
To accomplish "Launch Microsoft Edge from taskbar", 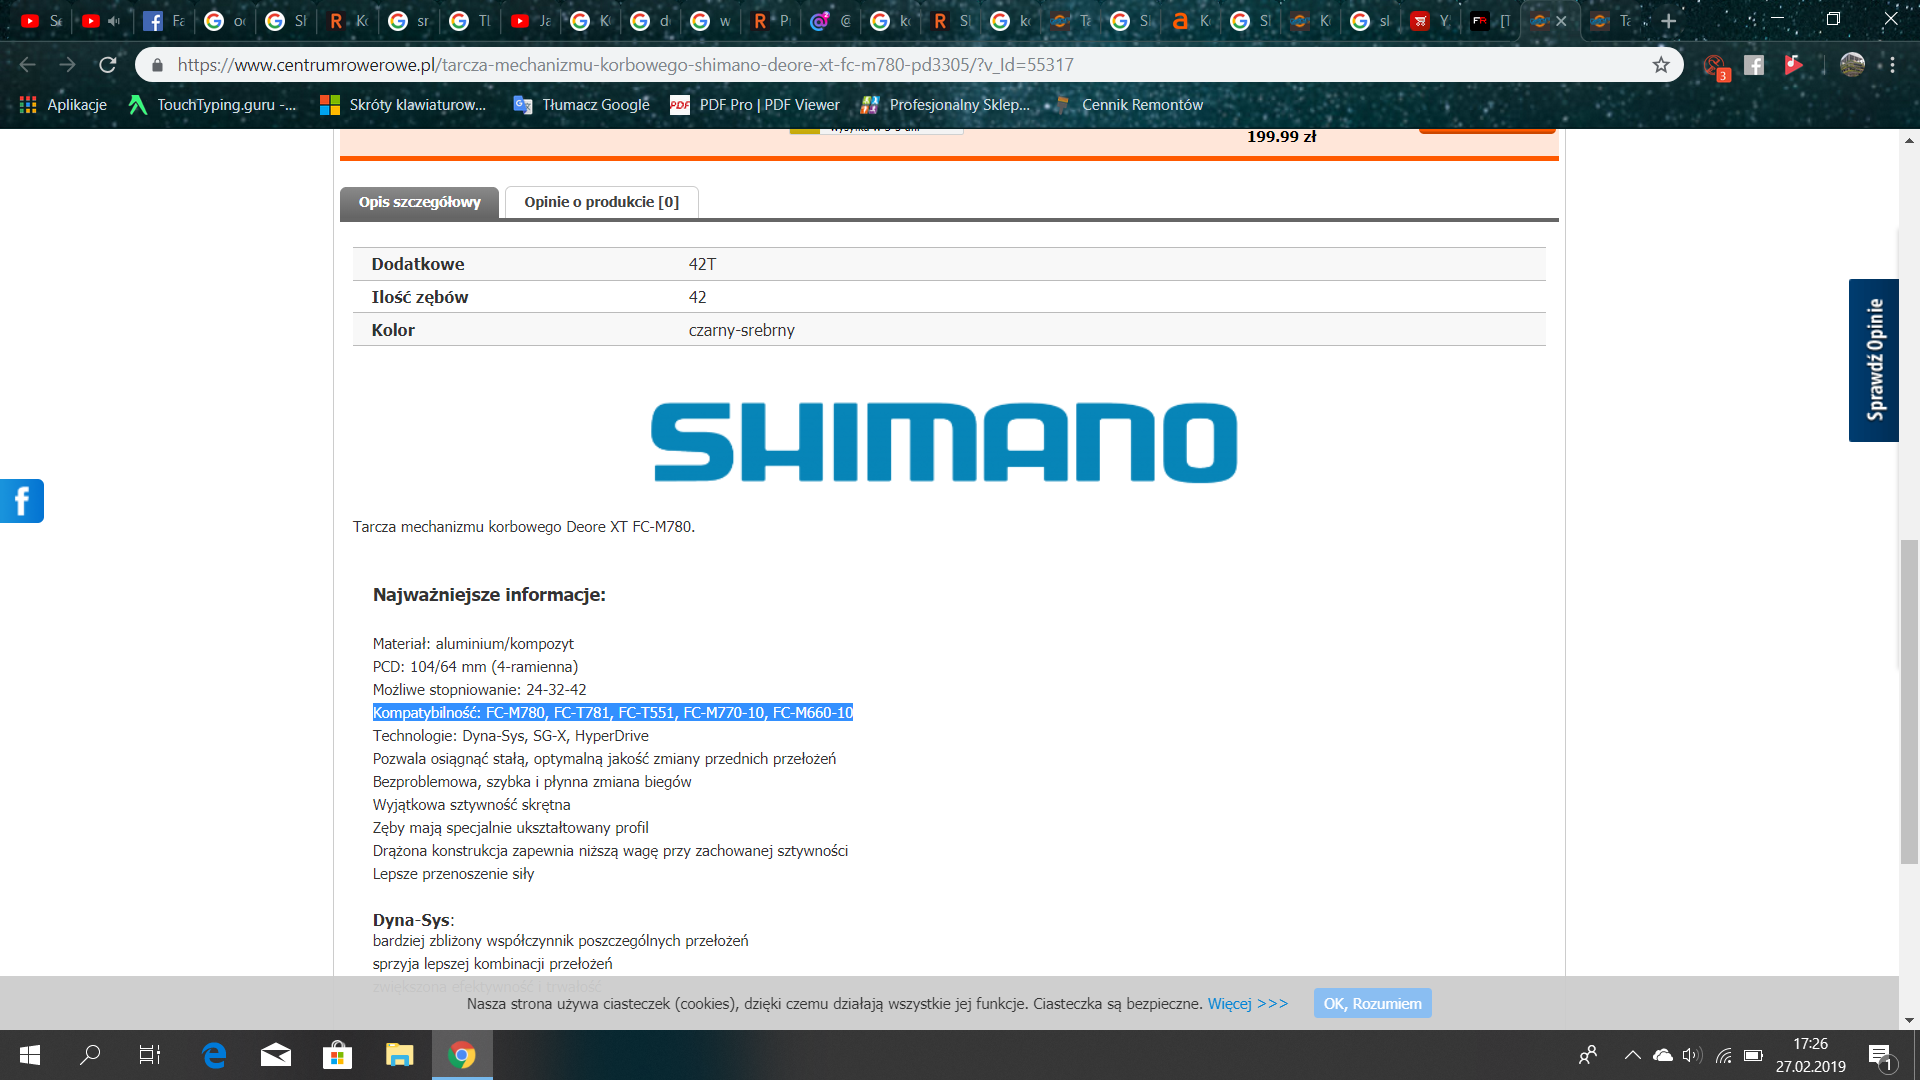I will pos(214,1055).
